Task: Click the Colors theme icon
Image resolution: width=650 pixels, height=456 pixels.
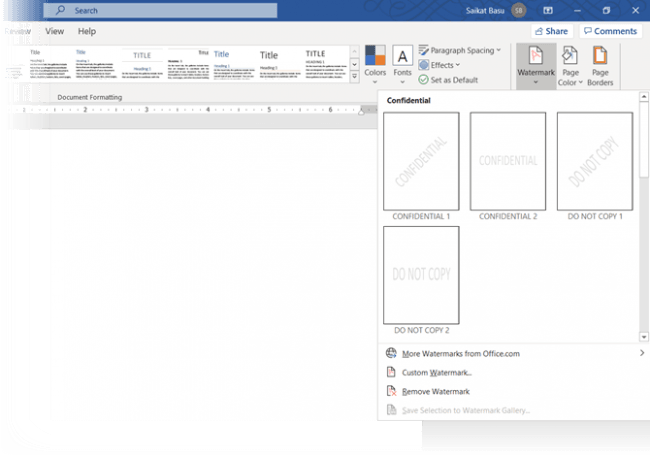Action: point(375,60)
